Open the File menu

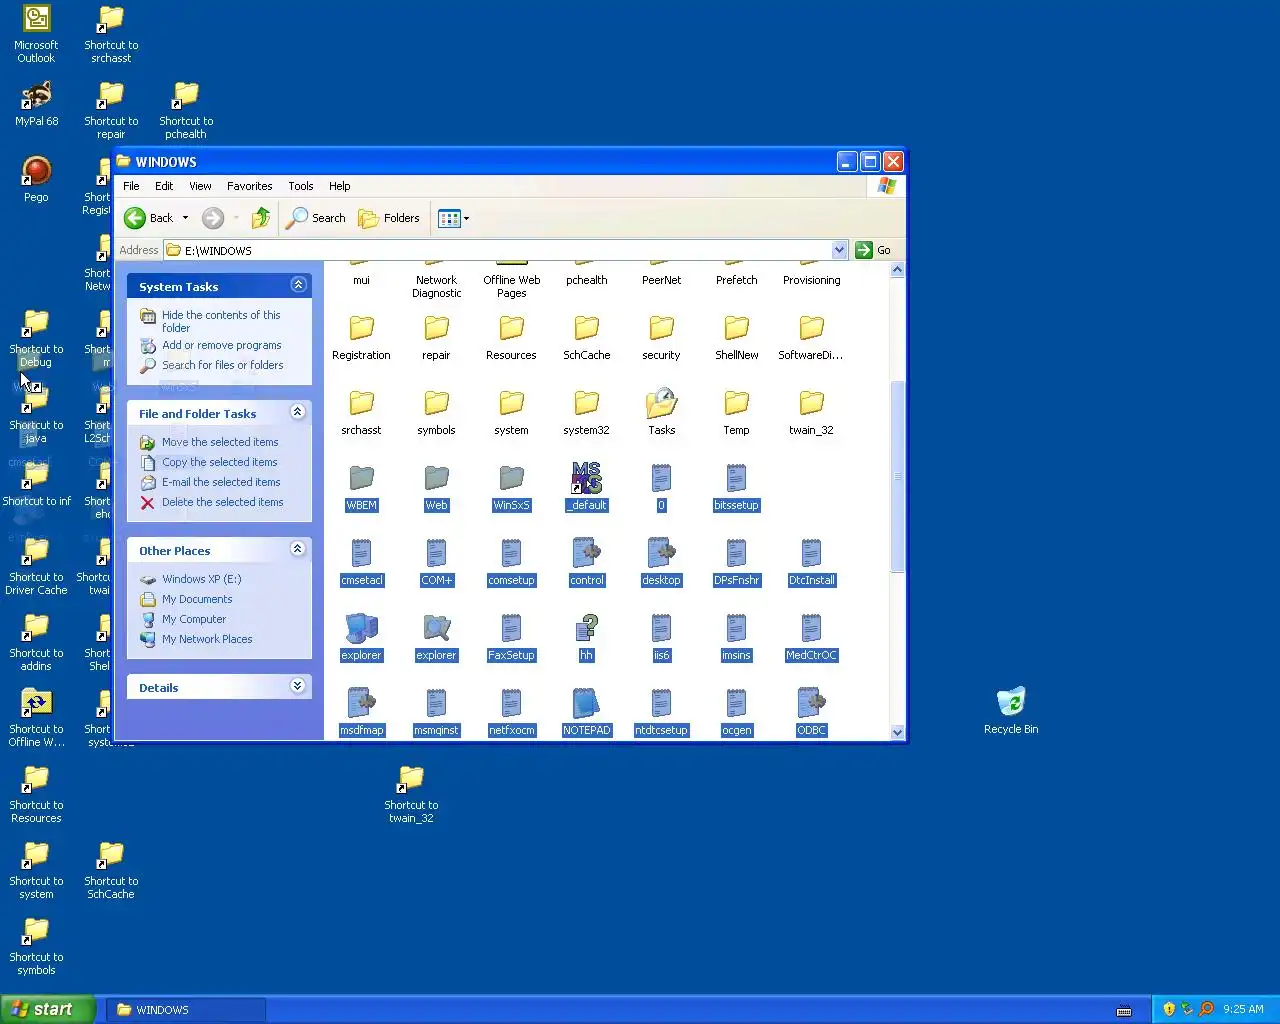[131, 186]
